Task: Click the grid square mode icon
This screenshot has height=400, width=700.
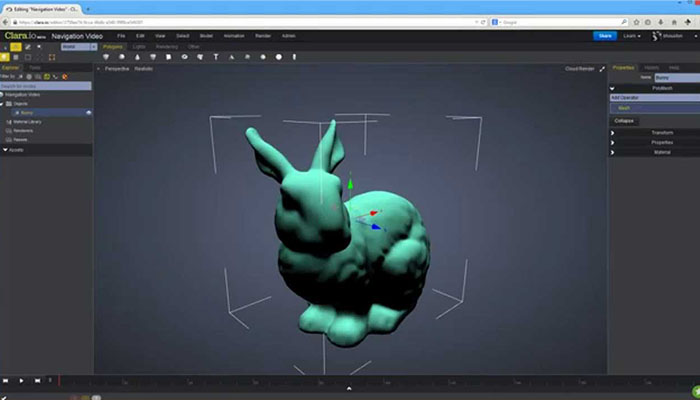Action: point(16,57)
